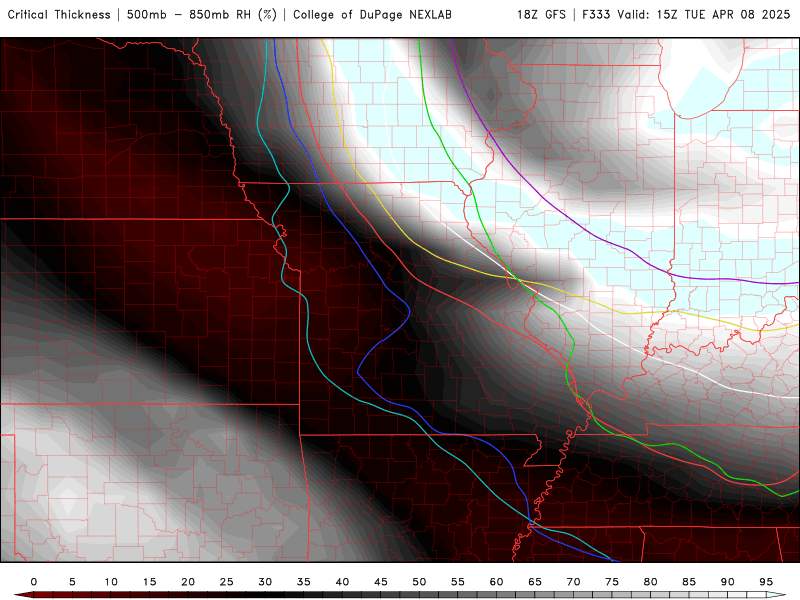This screenshot has height=600, width=800.
Task: Click the colorbar label '50'
Action: pyautogui.click(x=419, y=582)
